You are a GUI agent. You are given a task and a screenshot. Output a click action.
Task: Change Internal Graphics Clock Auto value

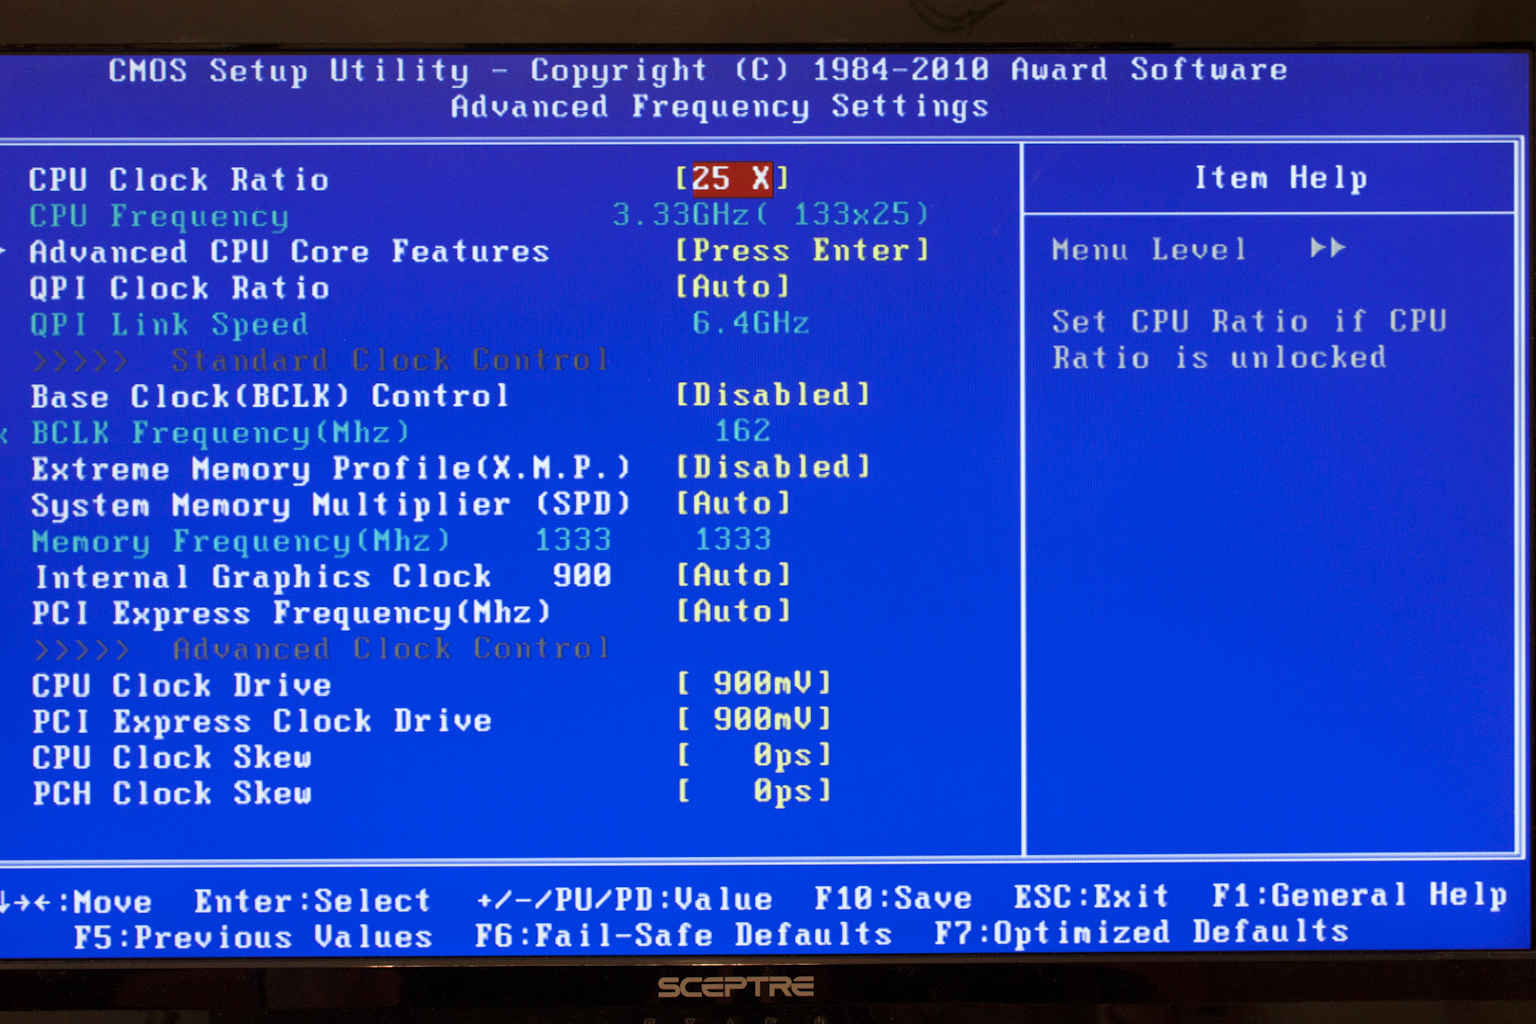tap(733, 575)
